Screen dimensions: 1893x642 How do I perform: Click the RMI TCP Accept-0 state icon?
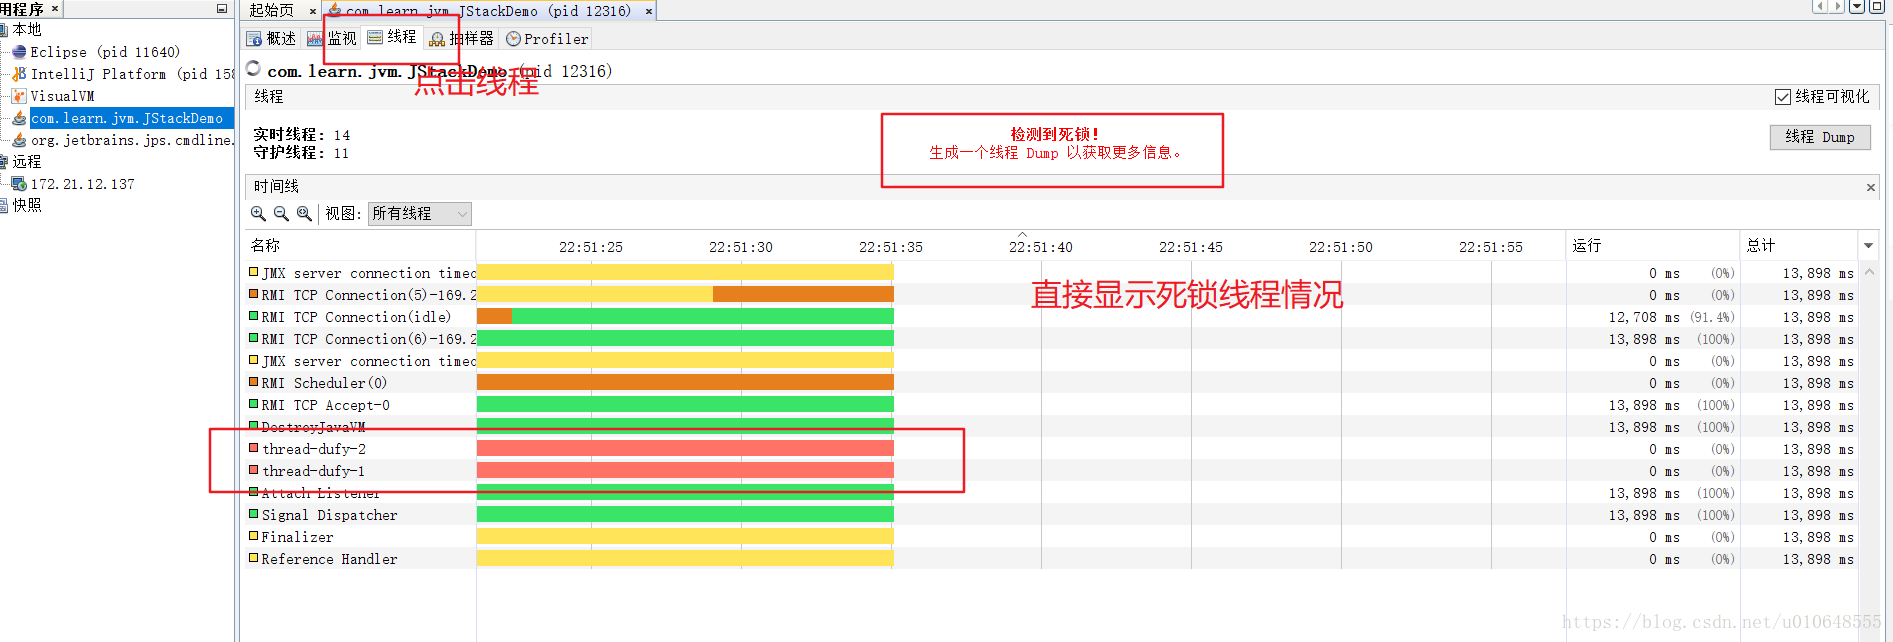(x=254, y=404)
